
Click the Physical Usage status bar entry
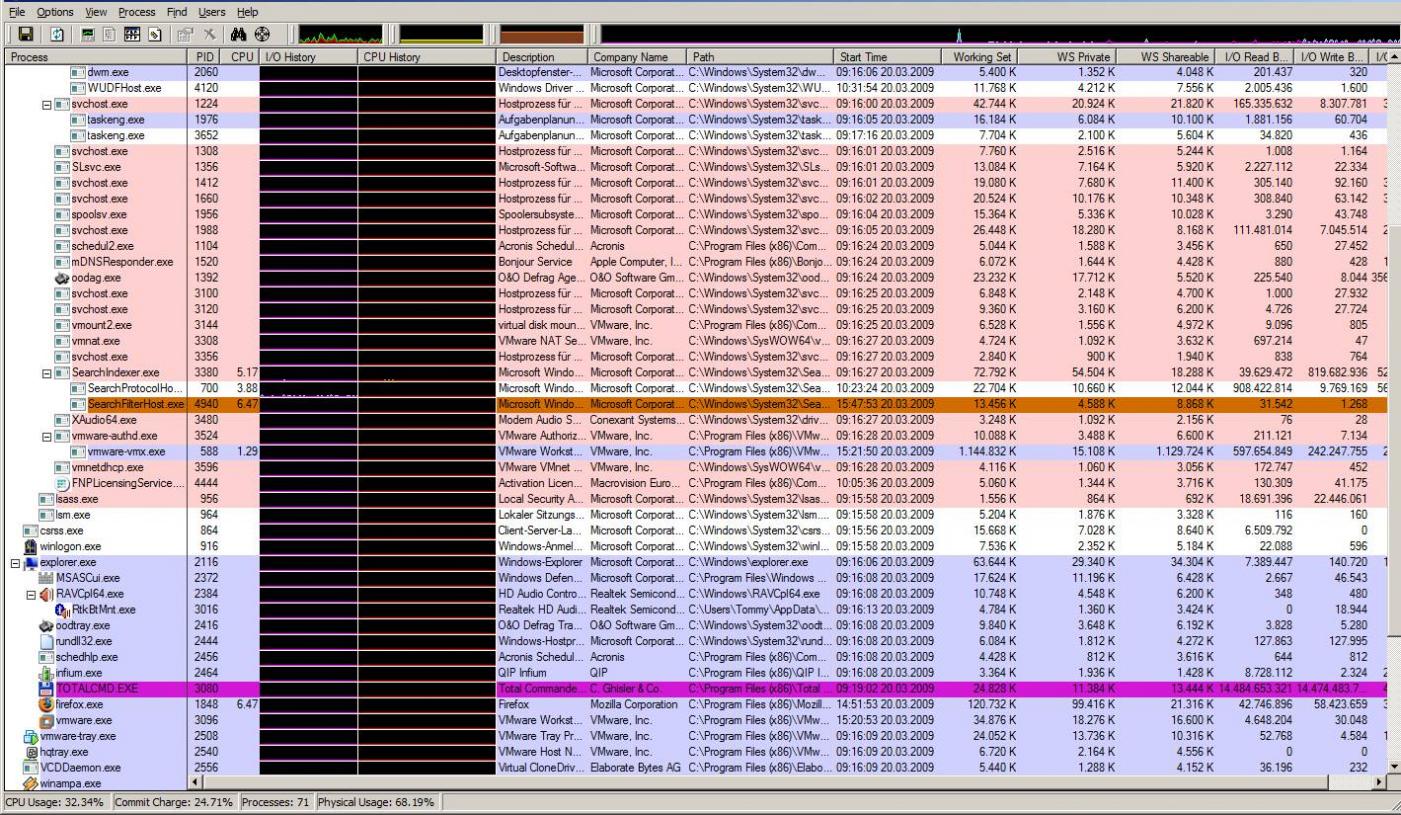pyautogui.click(x=380, y=802)
